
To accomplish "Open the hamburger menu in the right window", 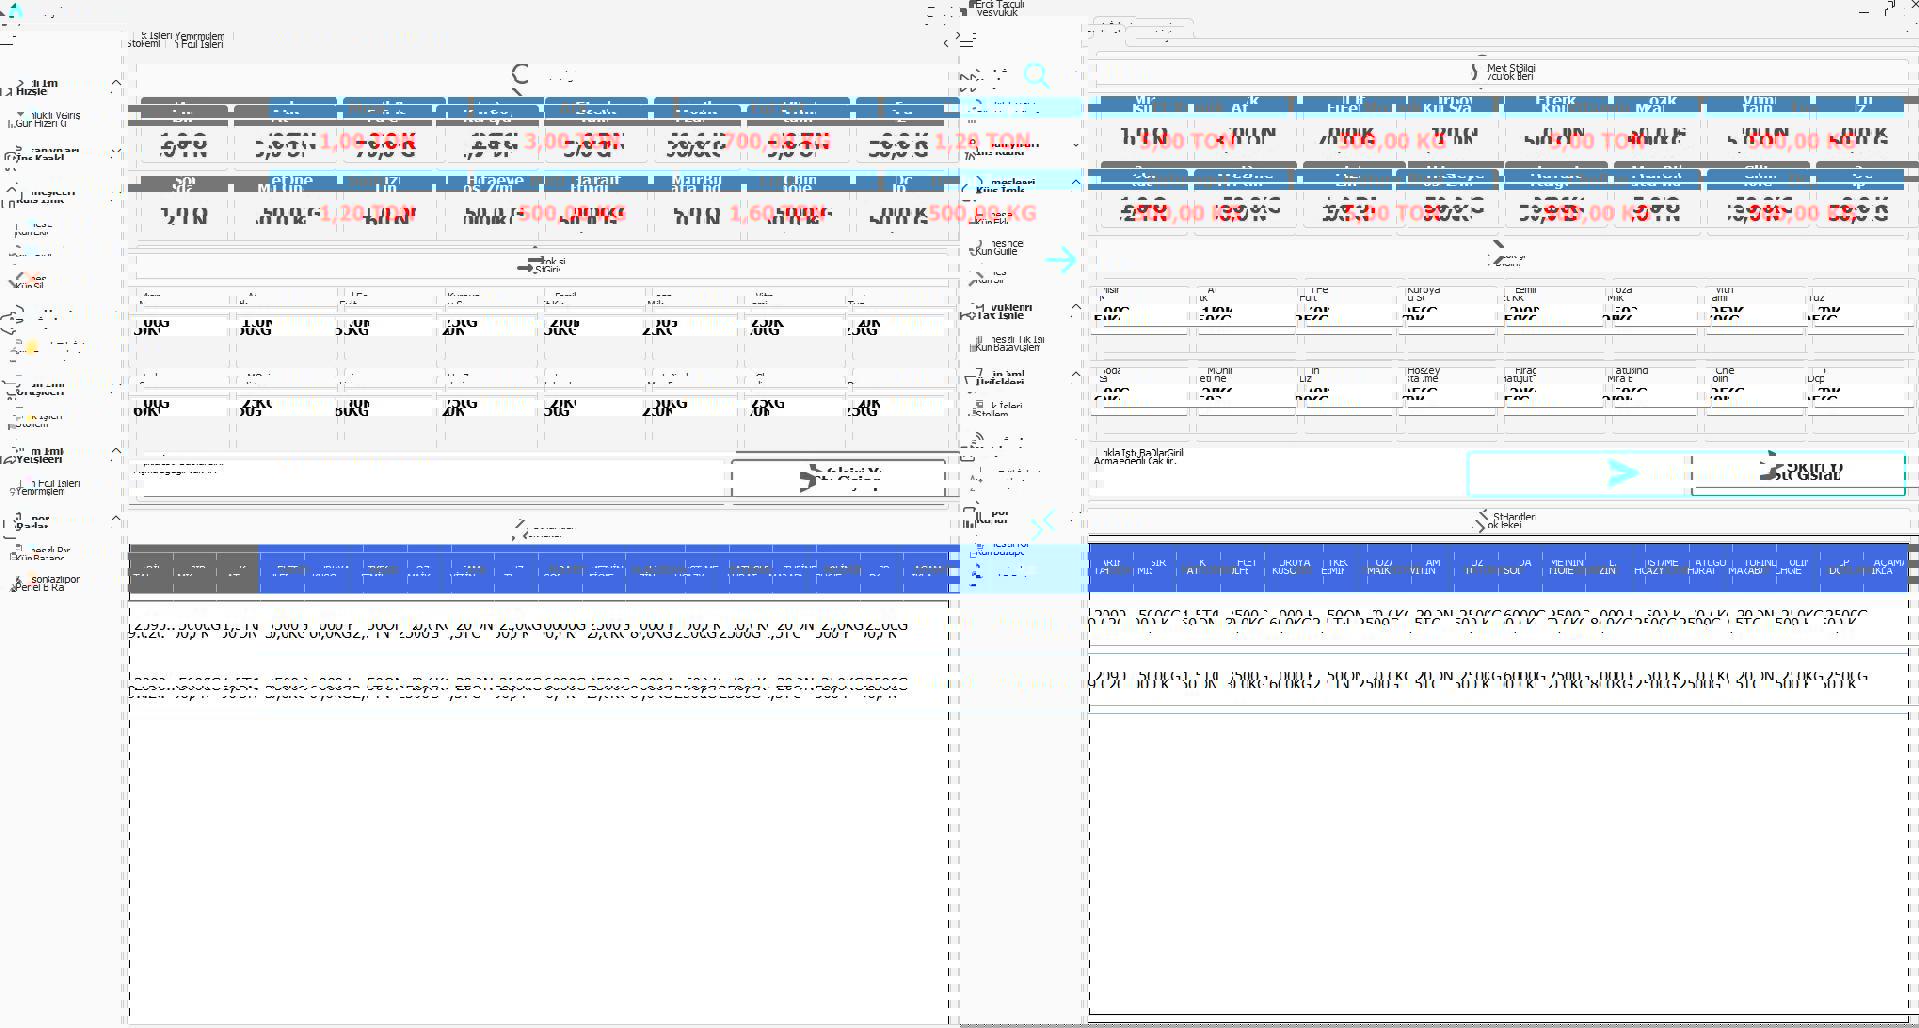I will click(967, 40).
